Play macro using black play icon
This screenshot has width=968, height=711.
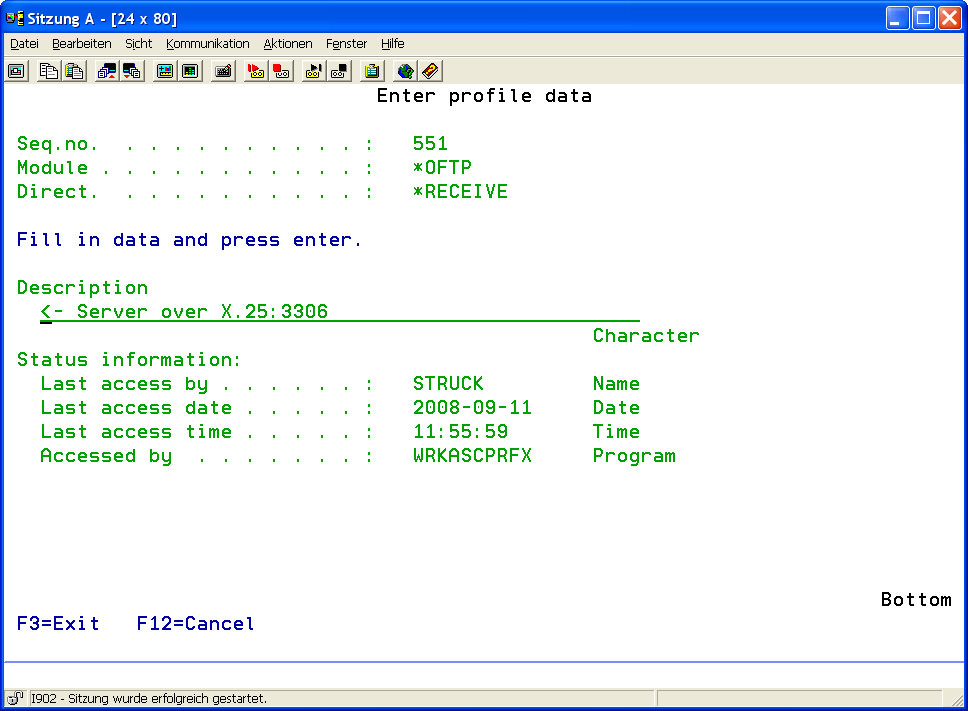(314, 71)
